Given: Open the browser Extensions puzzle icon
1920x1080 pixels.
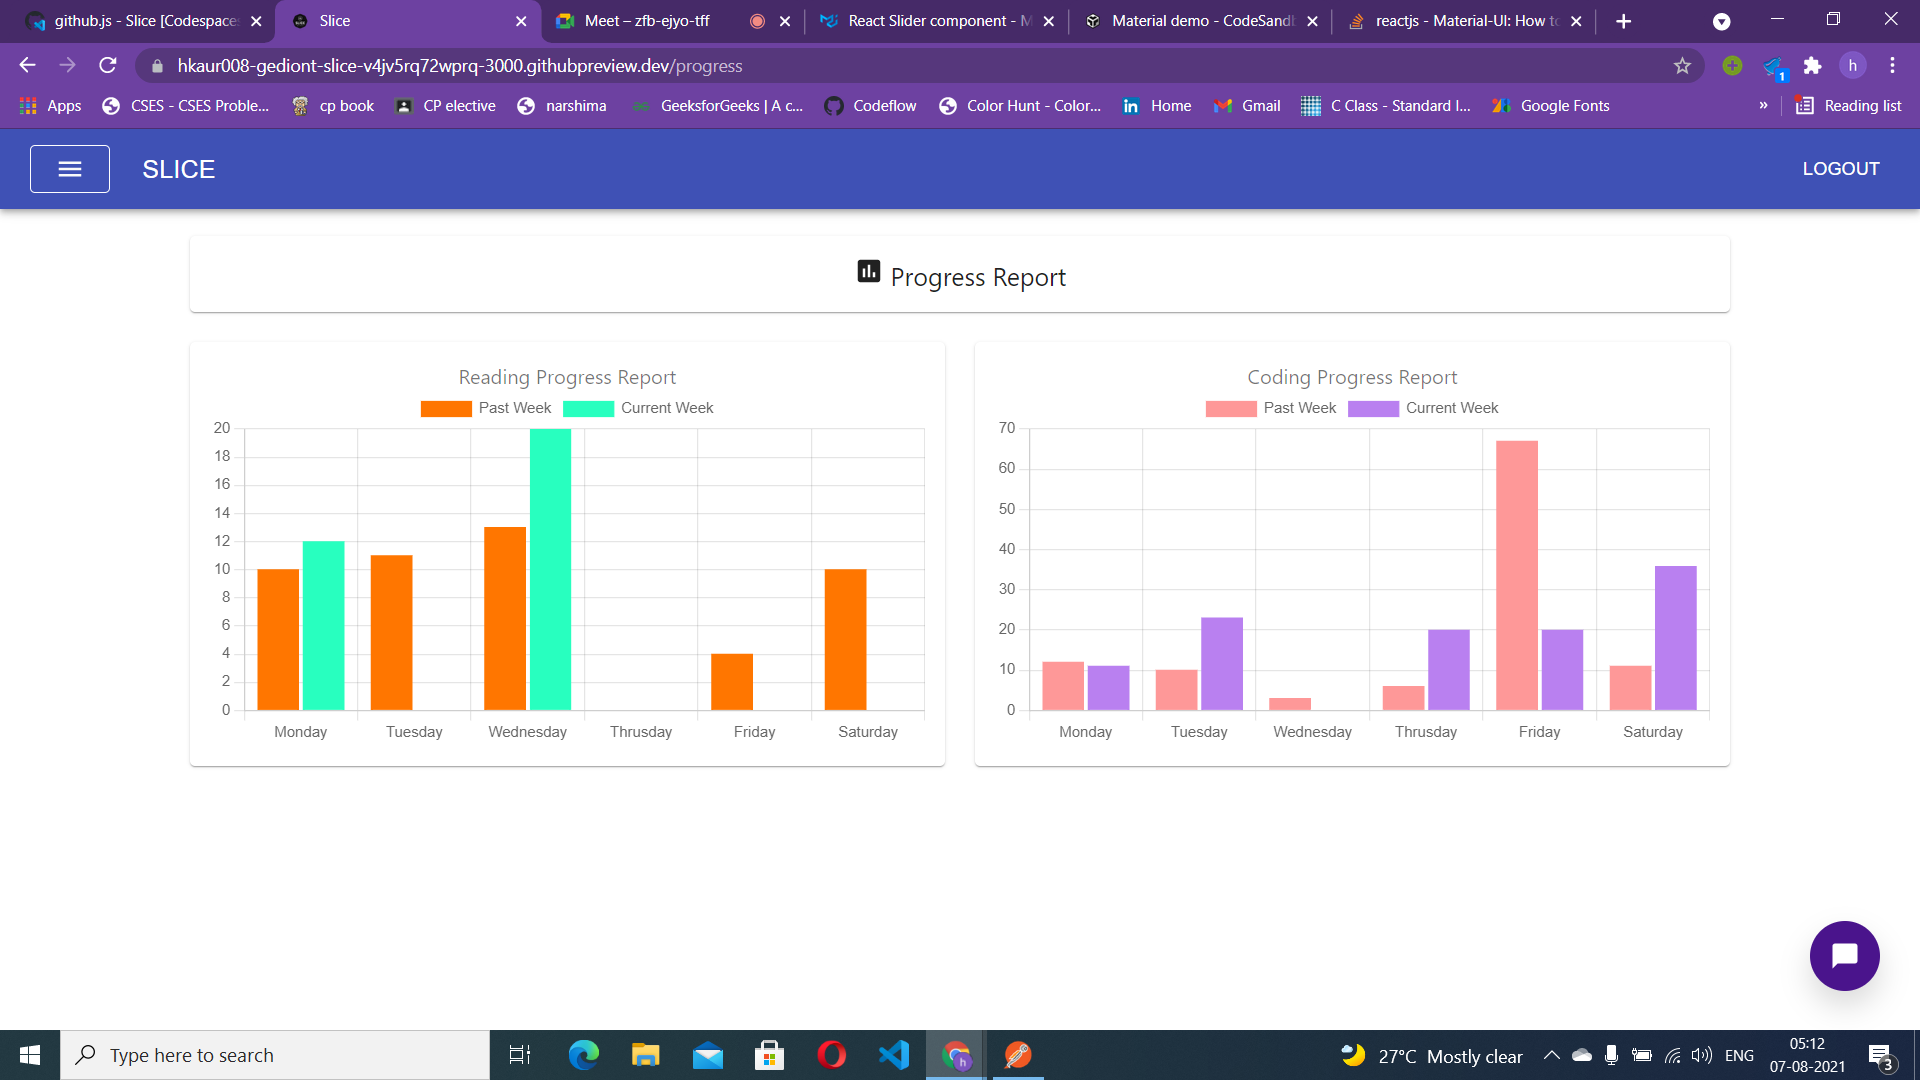Looking at the screenshot, I should pyautogui.click(x=1812, y=66).
